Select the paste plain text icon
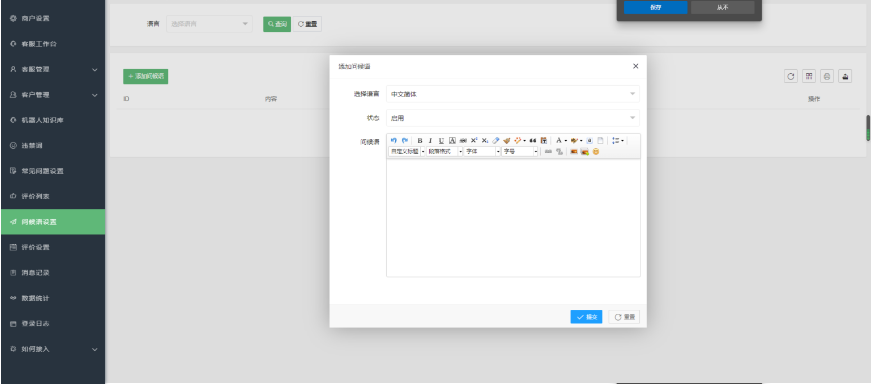The image size is (877, 384). [x=544, y=140]
